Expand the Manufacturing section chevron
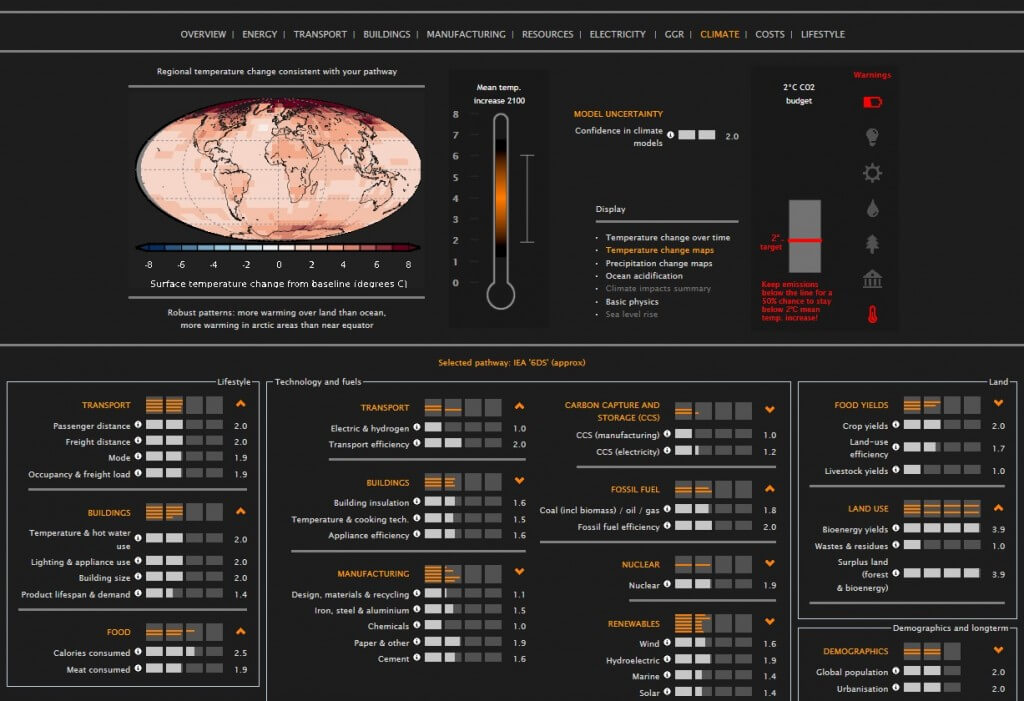 (x=519, y=573)
